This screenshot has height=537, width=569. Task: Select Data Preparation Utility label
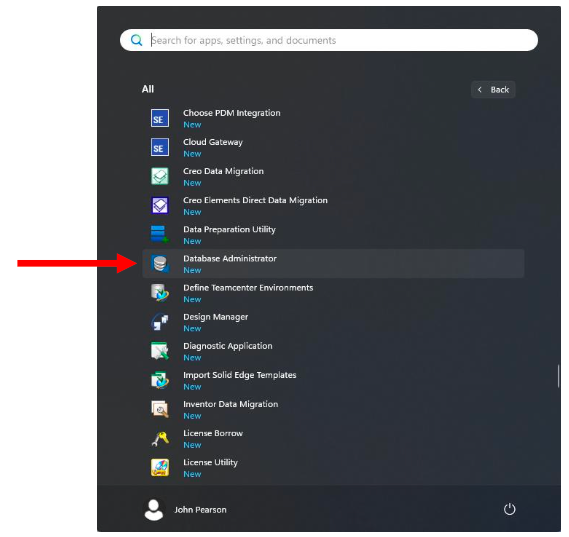[229, 229]
